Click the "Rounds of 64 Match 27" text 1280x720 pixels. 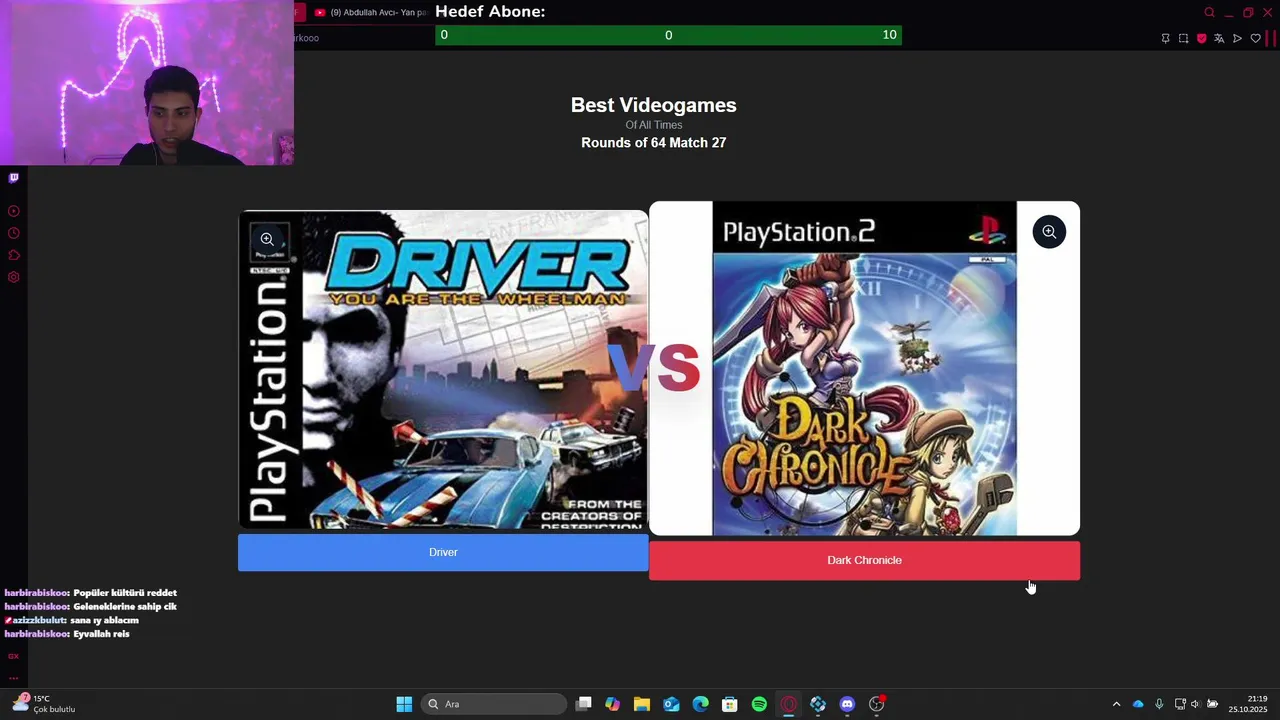point(653,143)
